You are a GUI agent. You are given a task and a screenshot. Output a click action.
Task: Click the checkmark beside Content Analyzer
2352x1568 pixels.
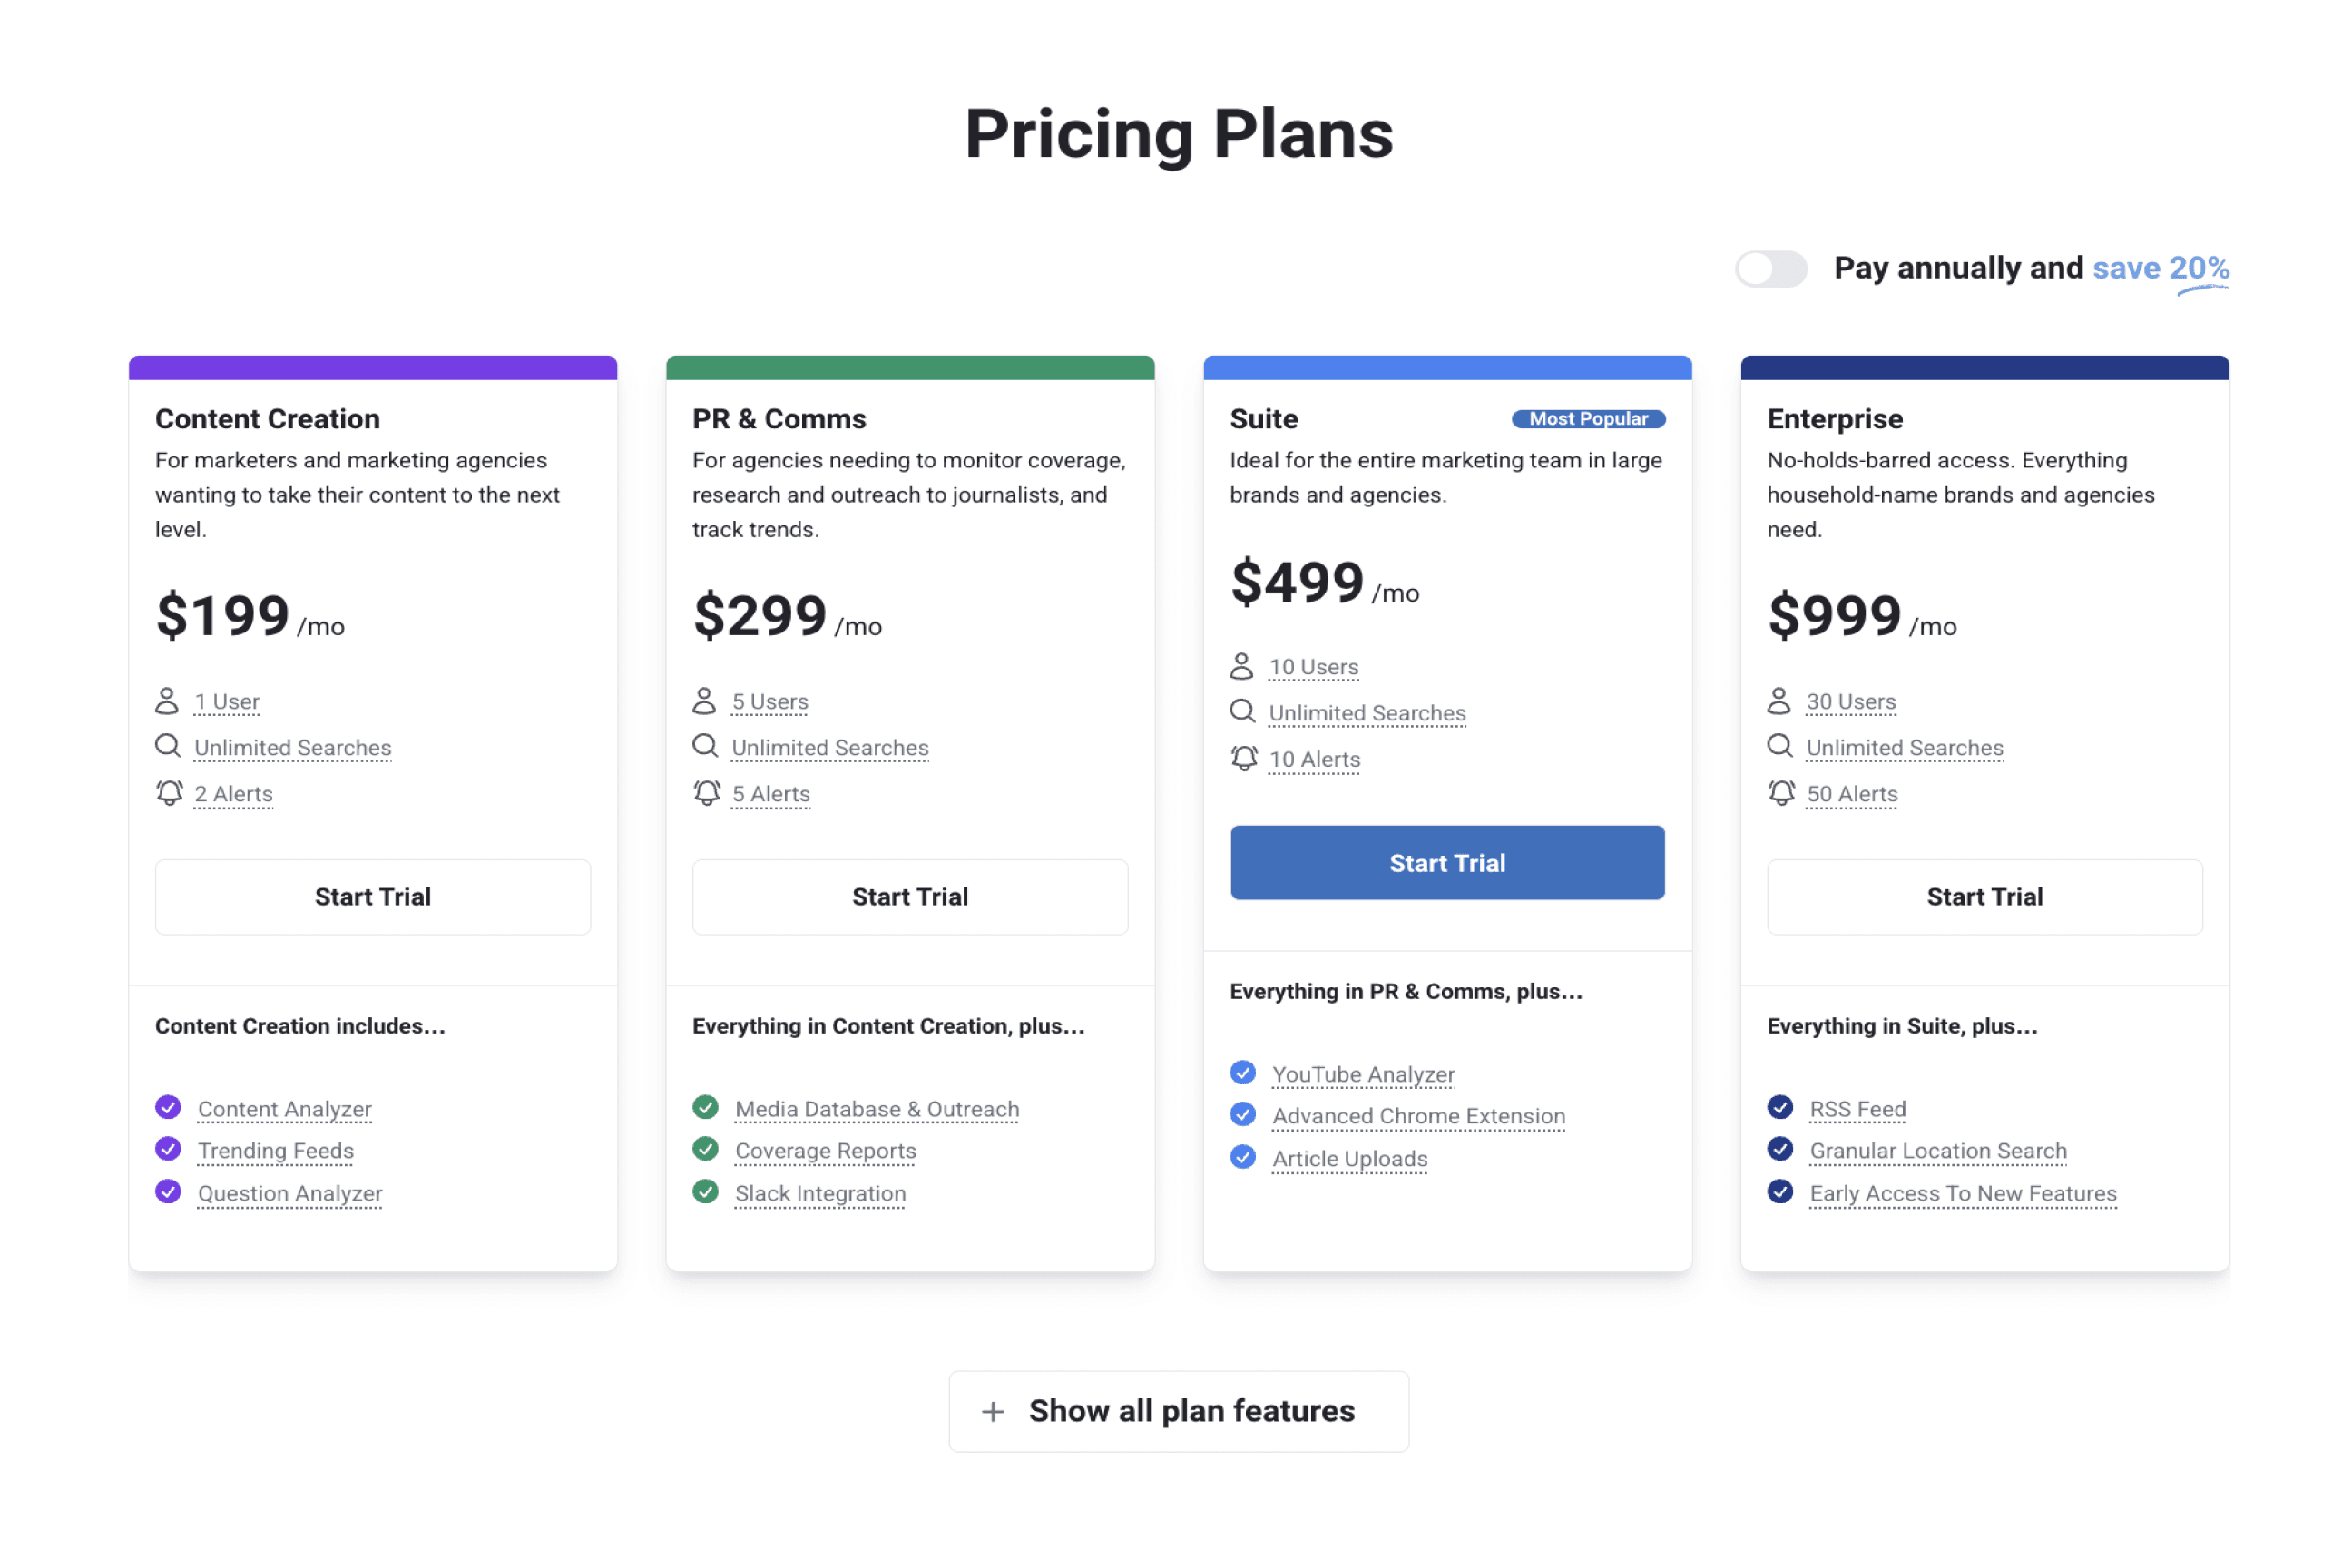click(x=168, y=1107)
